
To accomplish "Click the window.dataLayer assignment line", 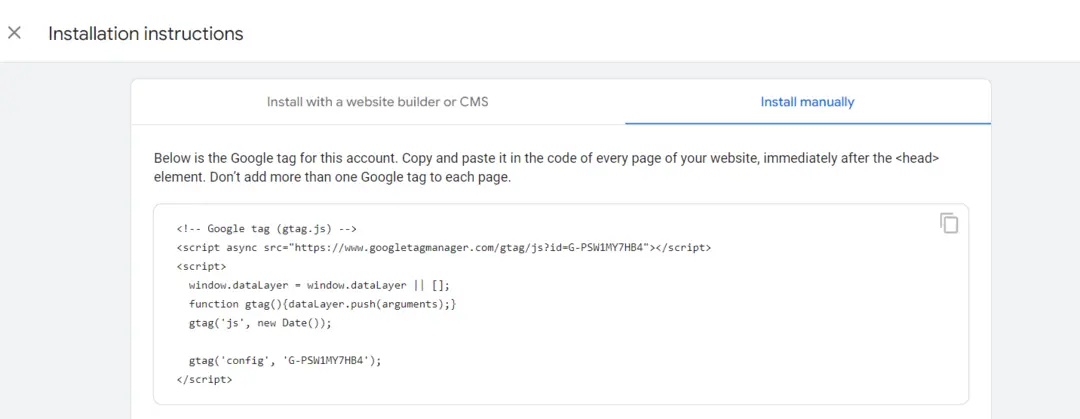I will click(x=319, y=285).
